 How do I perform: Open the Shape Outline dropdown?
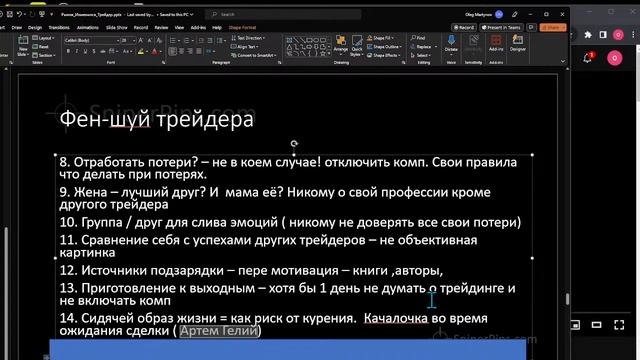384,47
